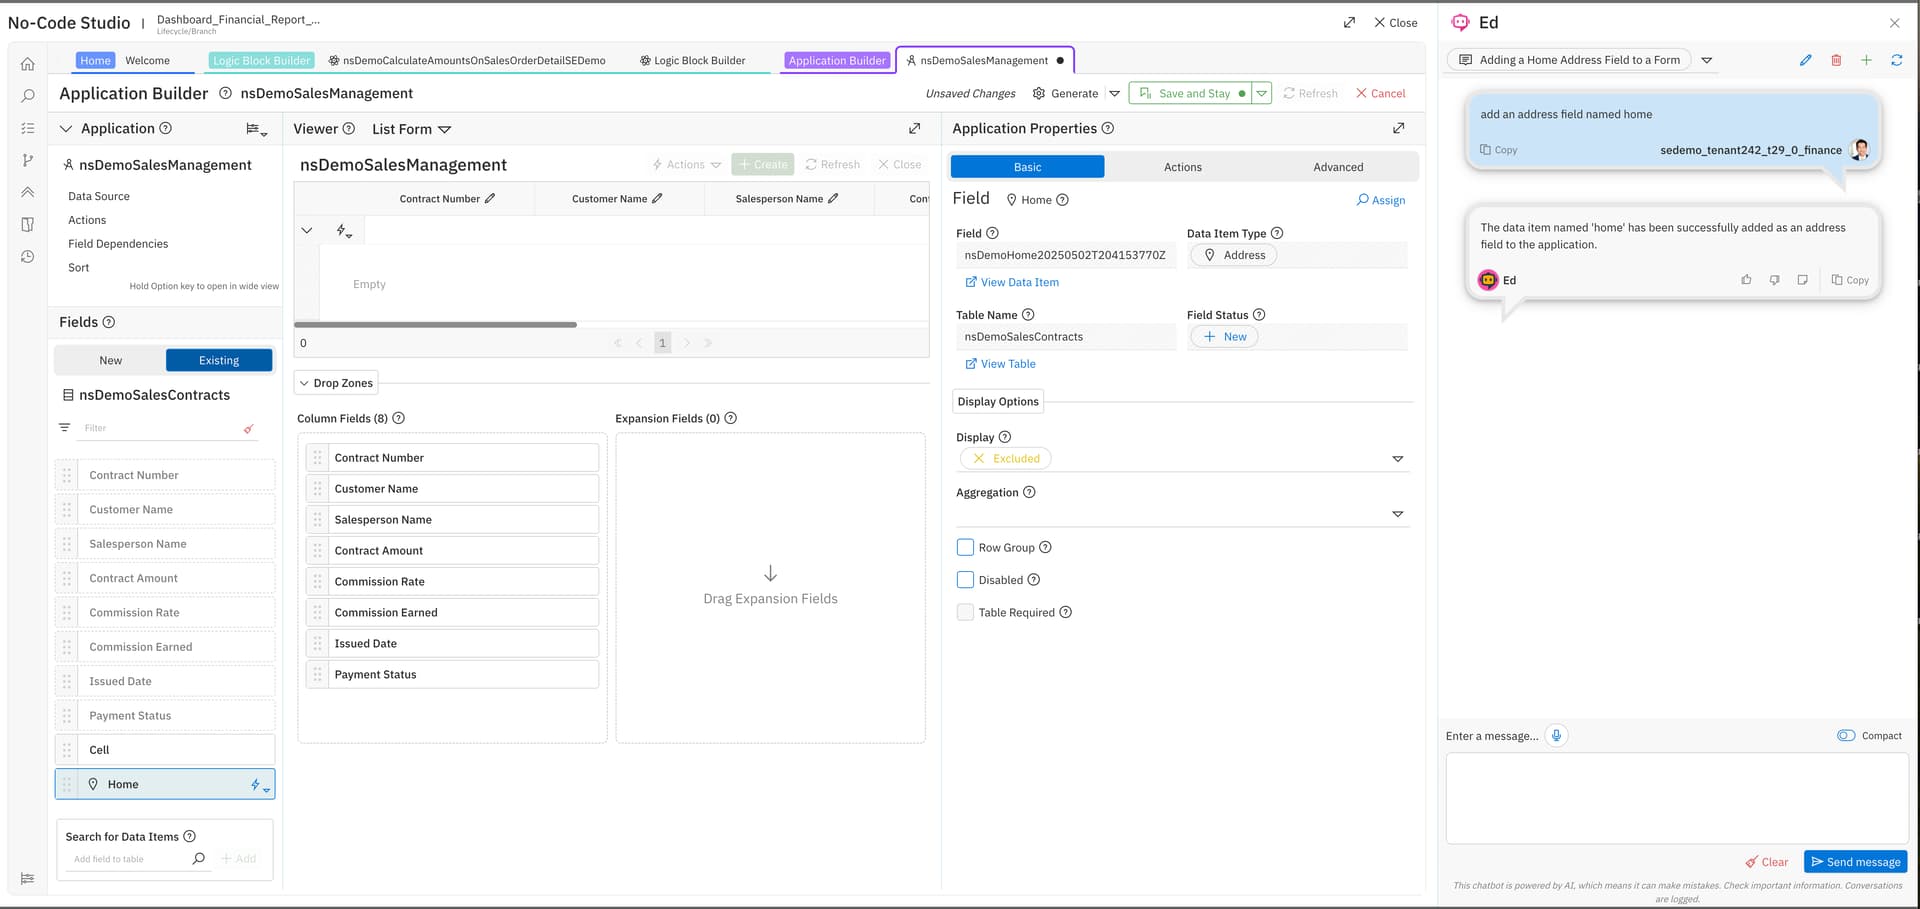
Task: Open the search icon in left sidebar
Action: point(28,96)
